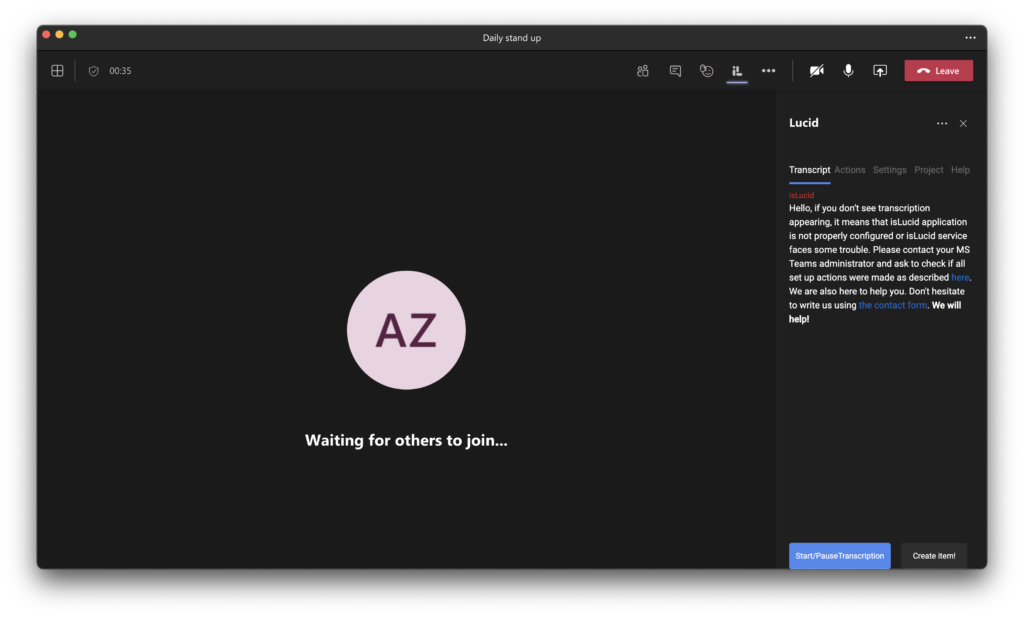Click the macOS green full-screen button
1024x618 pixels.
(x=72, y=35)
